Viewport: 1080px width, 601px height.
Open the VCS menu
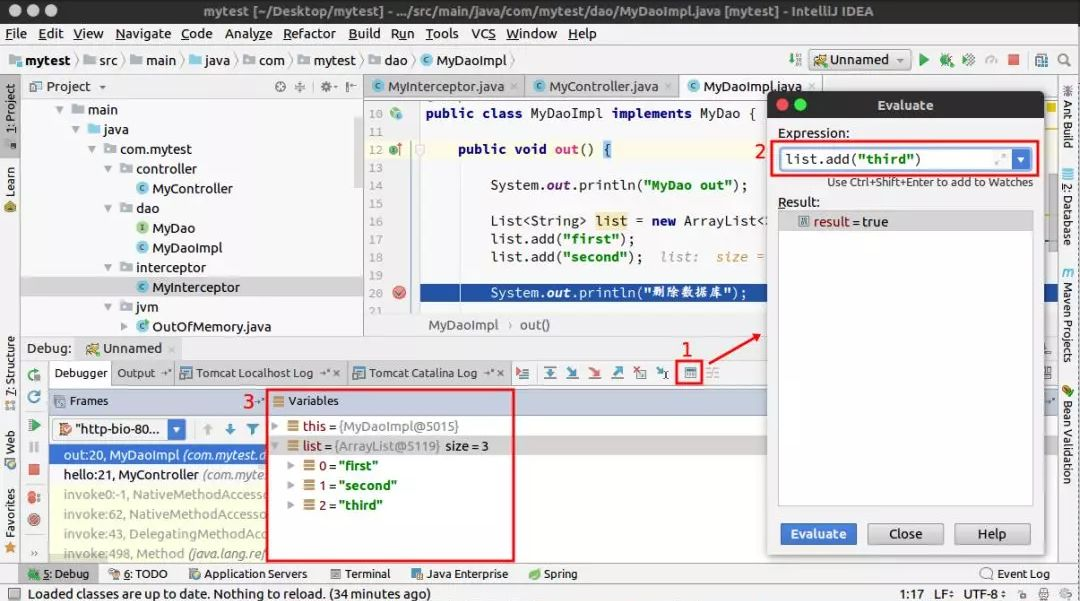point(483,34)
